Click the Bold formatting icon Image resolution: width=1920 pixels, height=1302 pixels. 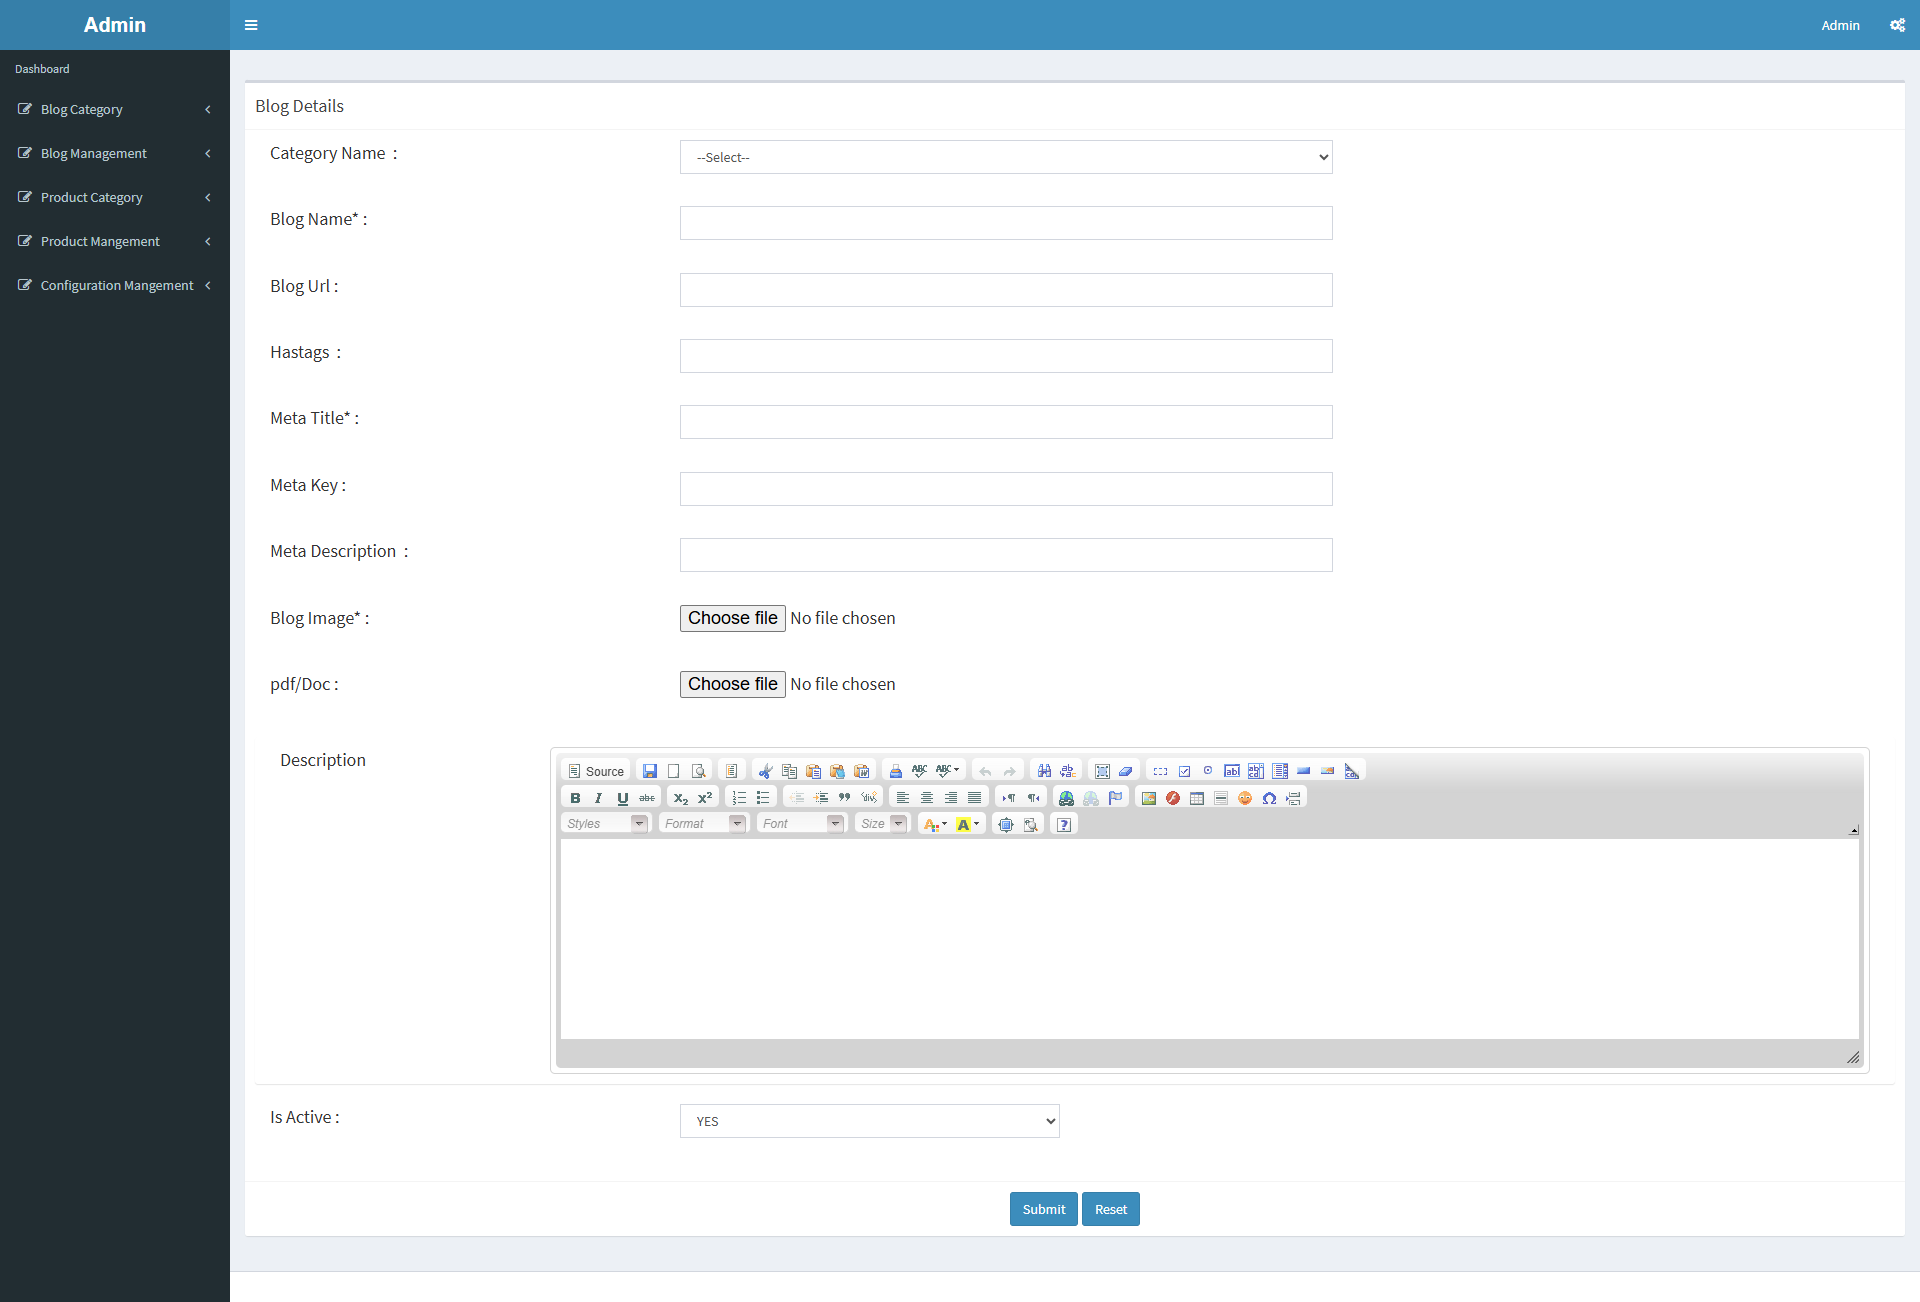coord(575,798)
